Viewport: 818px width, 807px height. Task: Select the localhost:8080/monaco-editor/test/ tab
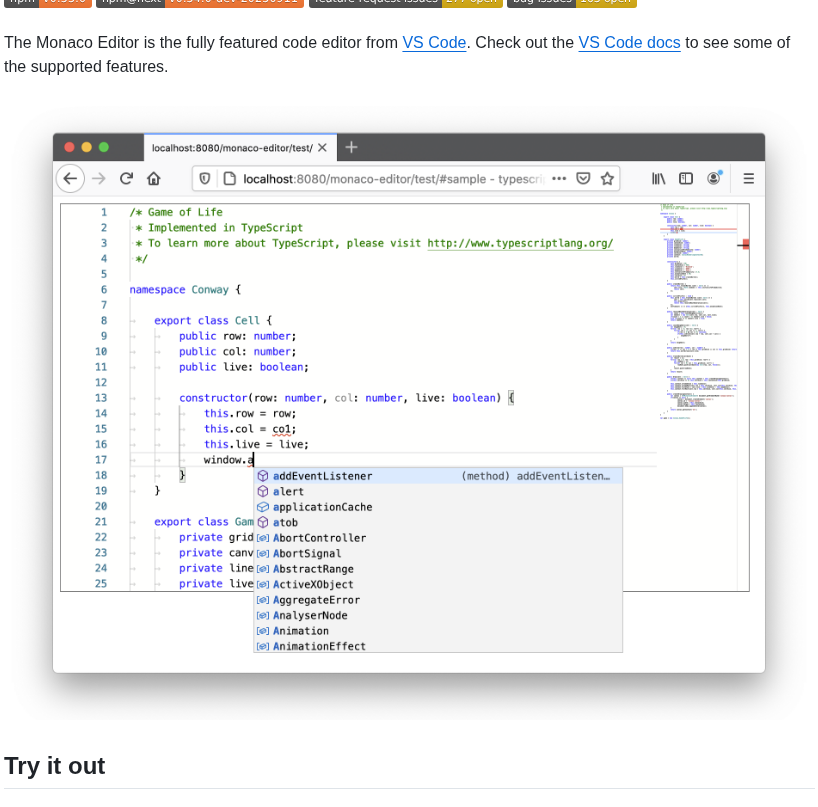(x=240, y=148)
